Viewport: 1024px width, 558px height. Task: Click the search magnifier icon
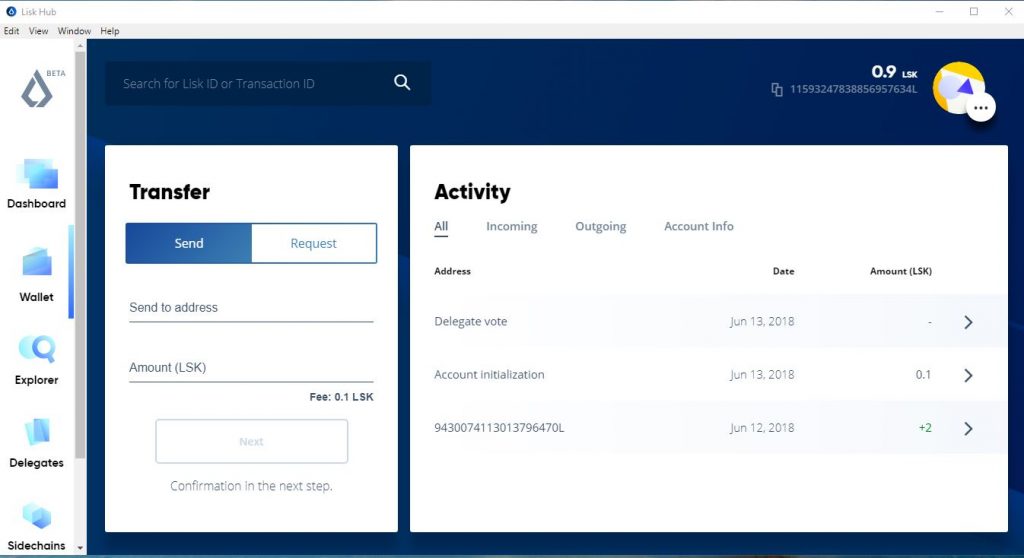coord(402,82)
